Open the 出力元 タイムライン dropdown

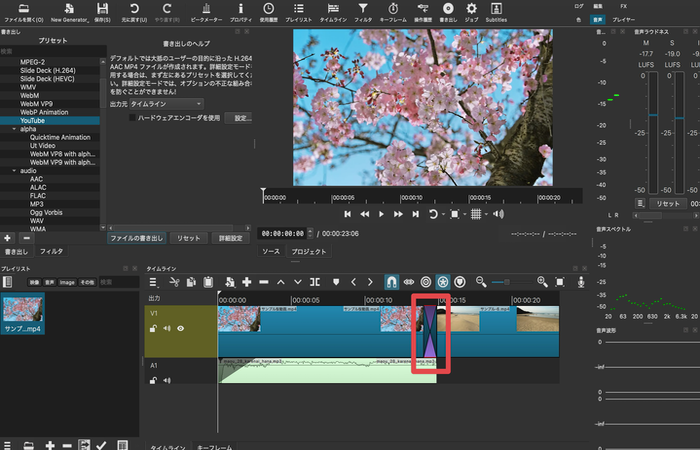click(167, 103)
